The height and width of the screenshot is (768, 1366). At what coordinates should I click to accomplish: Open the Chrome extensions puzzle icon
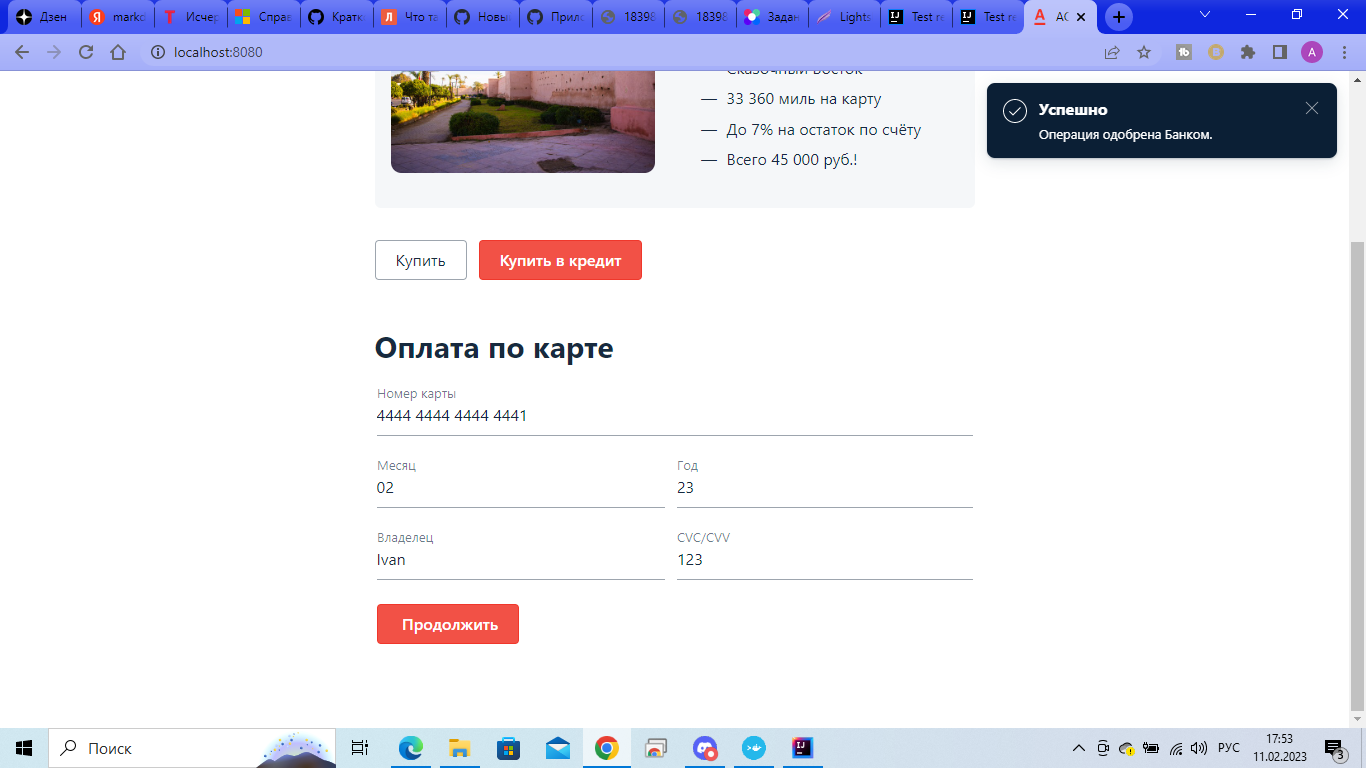tap(1247, 51)
